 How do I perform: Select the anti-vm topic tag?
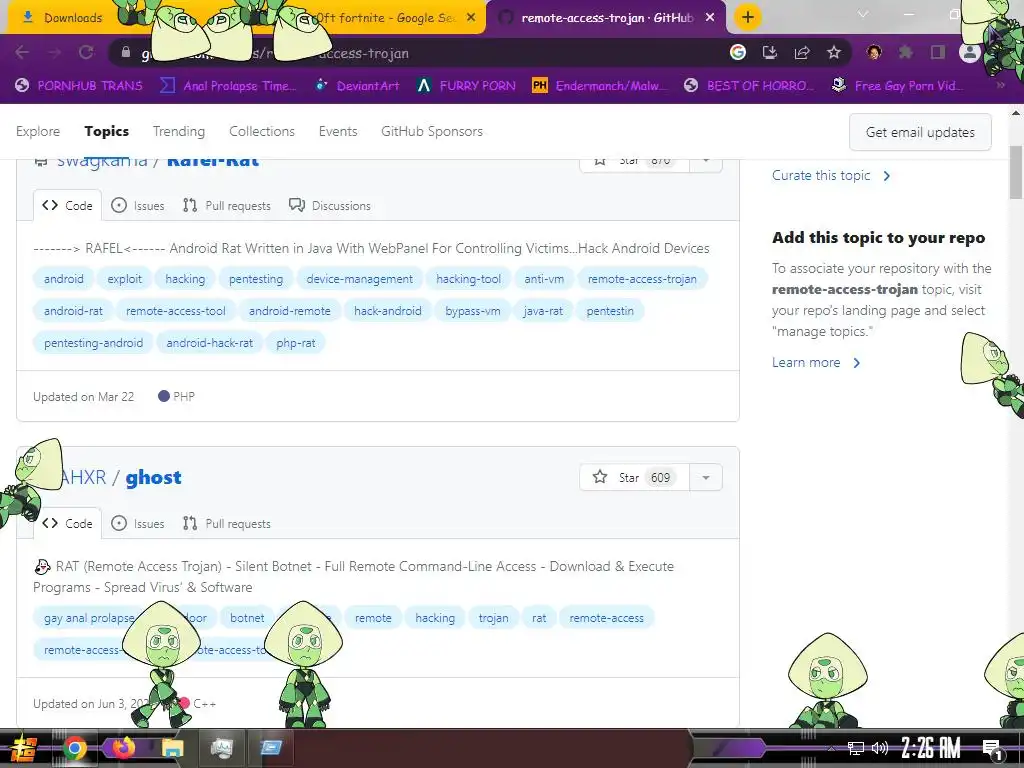(544, 279)
